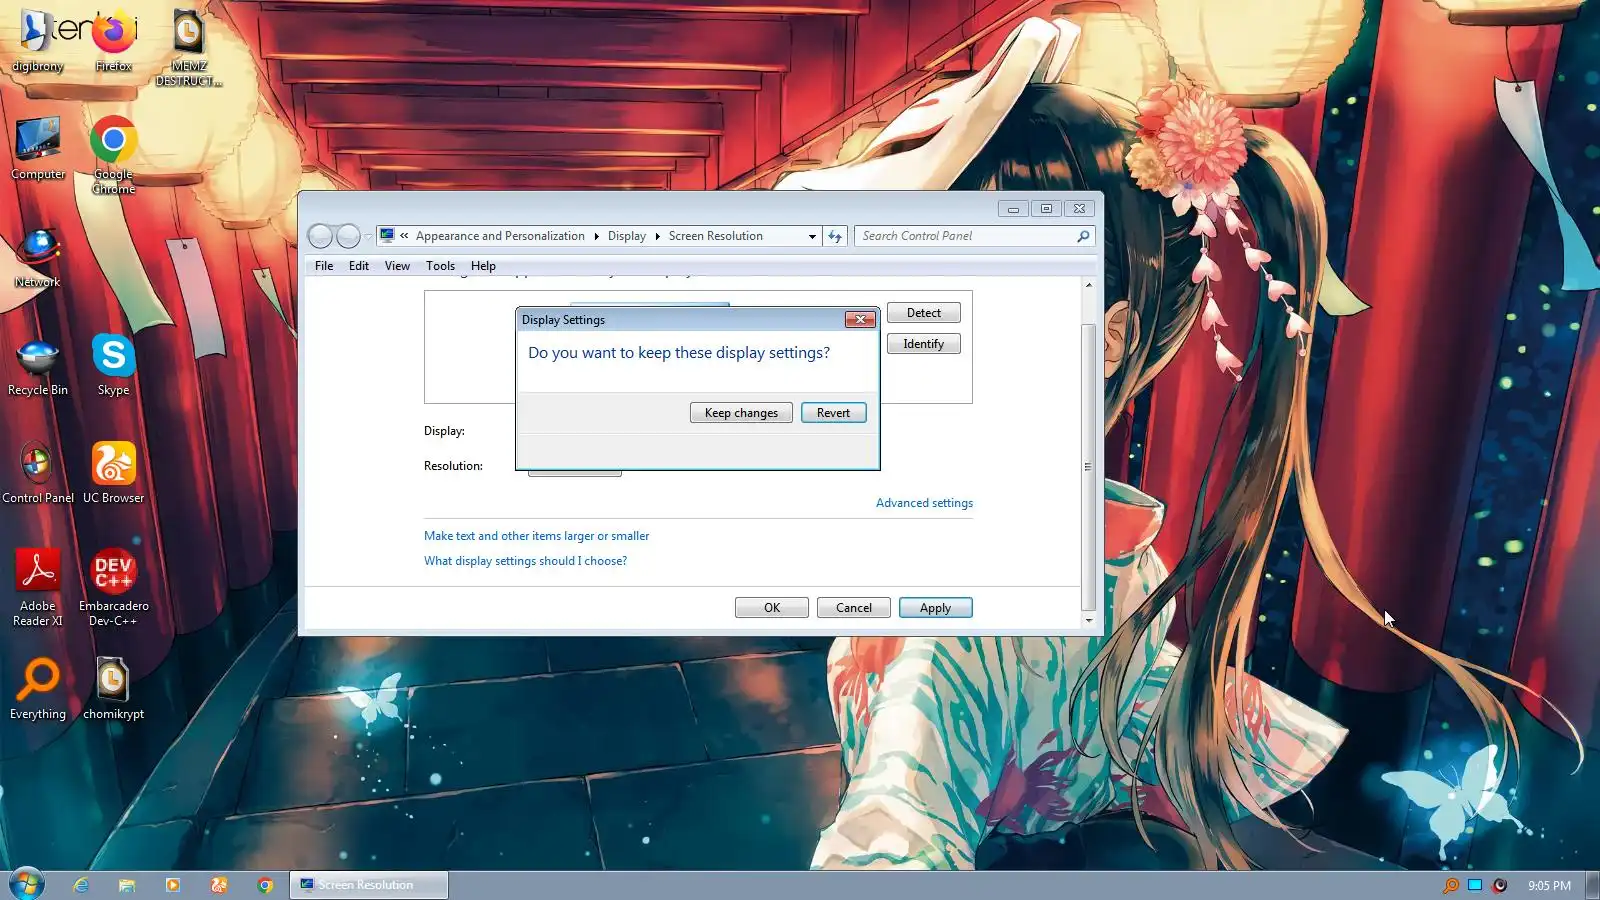This screenshot has height=900, width=1600.
Task: Select the MEMZ DESTRUCT desktop icon
Action: tap(188, 48)
